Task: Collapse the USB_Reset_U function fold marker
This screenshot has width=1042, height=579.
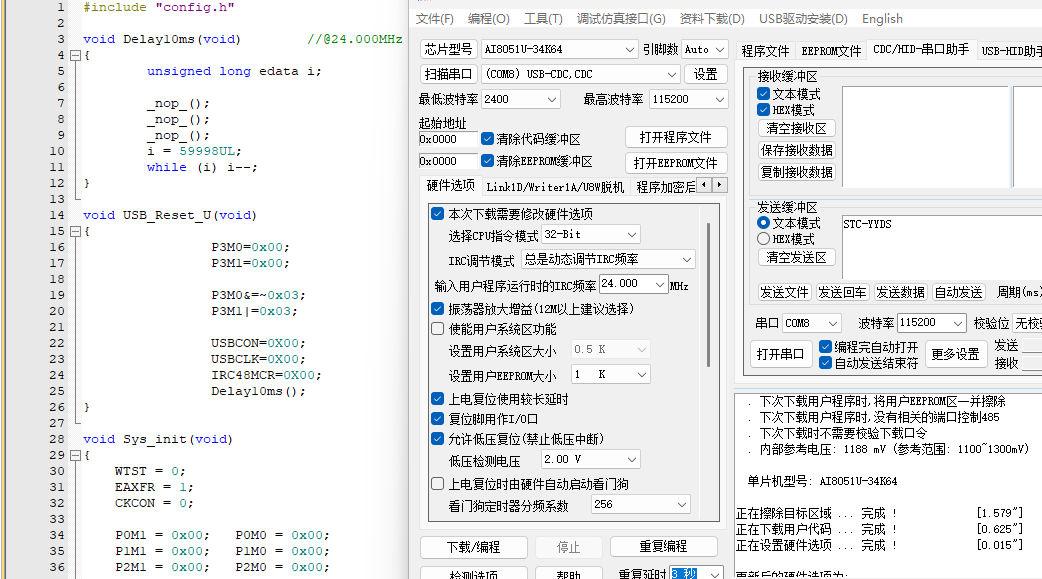Action: click(75, 231)
